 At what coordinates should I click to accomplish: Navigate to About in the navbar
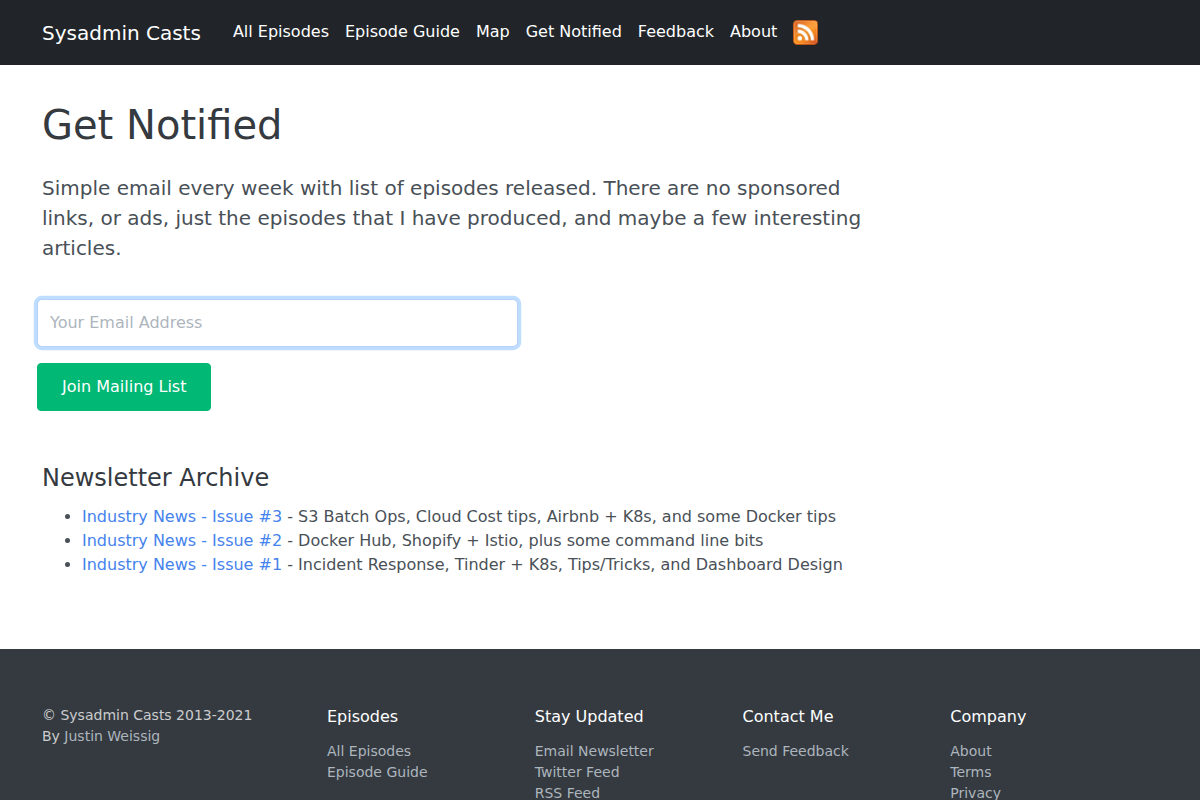(753, 32)
